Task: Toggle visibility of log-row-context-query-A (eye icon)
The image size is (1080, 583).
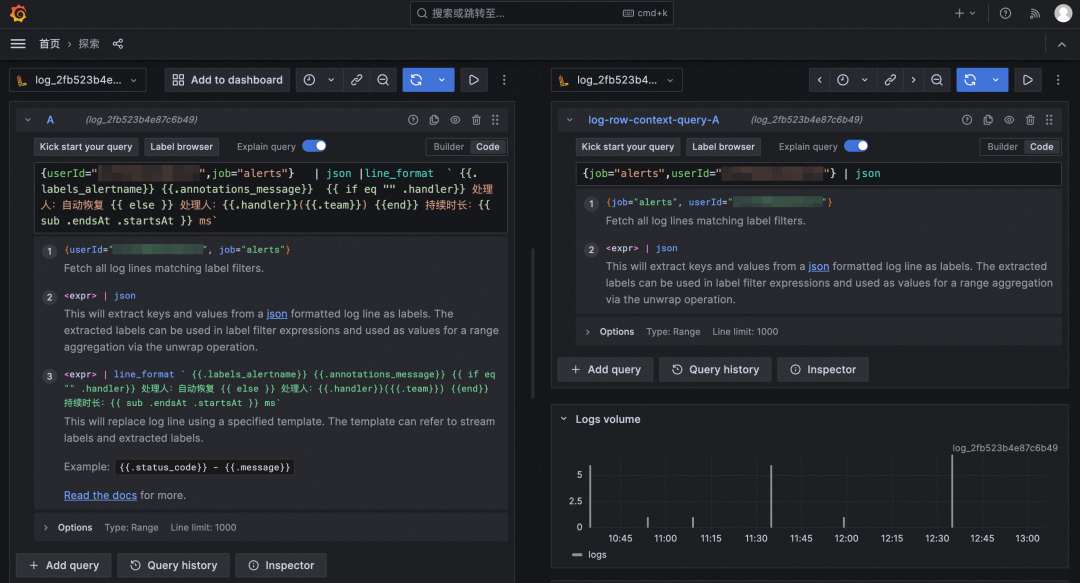Action: 1009,119
